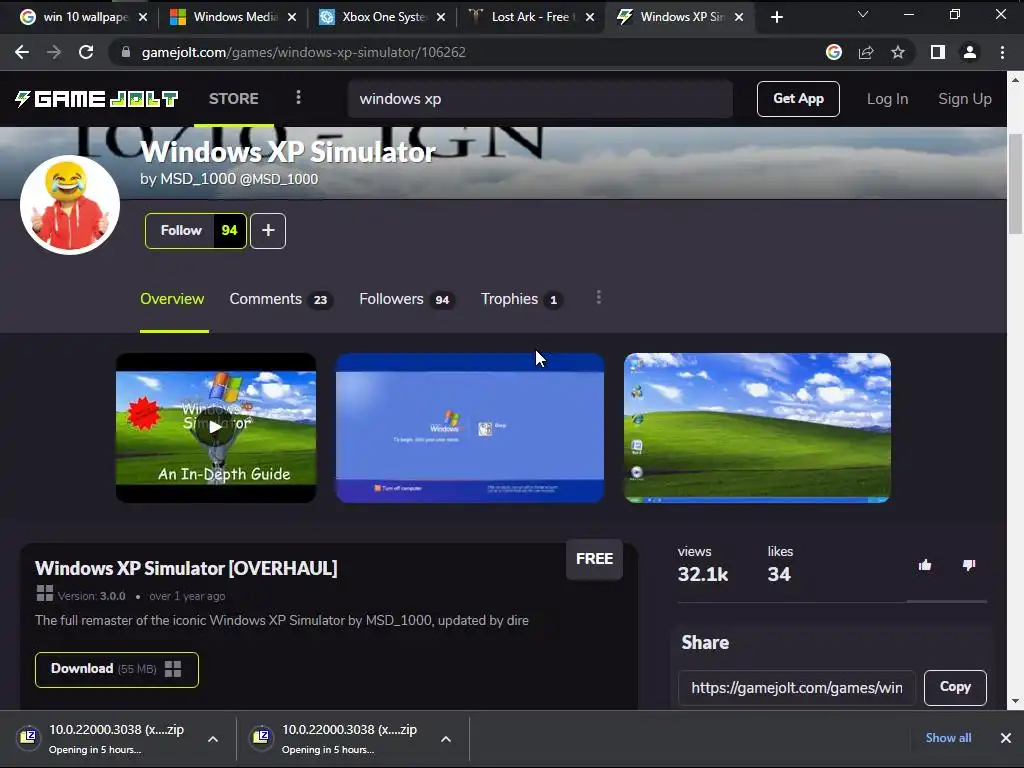Click the address bar URL
The height and width of the screenshot is (768, 1024).
(x=304, y=52)
